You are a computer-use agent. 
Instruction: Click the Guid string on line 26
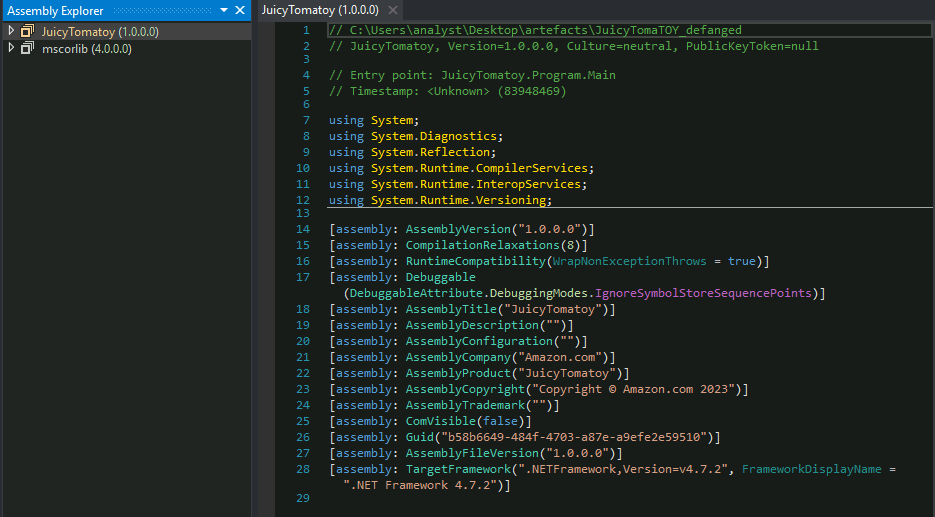point(574,438)
